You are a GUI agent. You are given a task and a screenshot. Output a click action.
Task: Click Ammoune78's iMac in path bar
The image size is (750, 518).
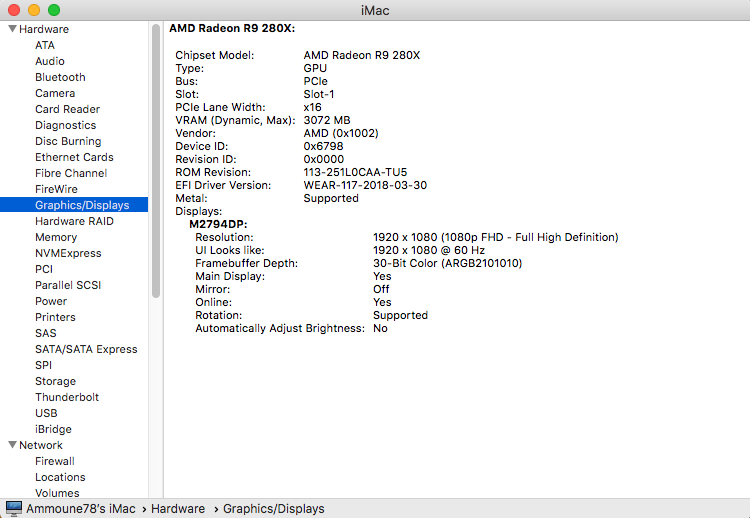80,508
